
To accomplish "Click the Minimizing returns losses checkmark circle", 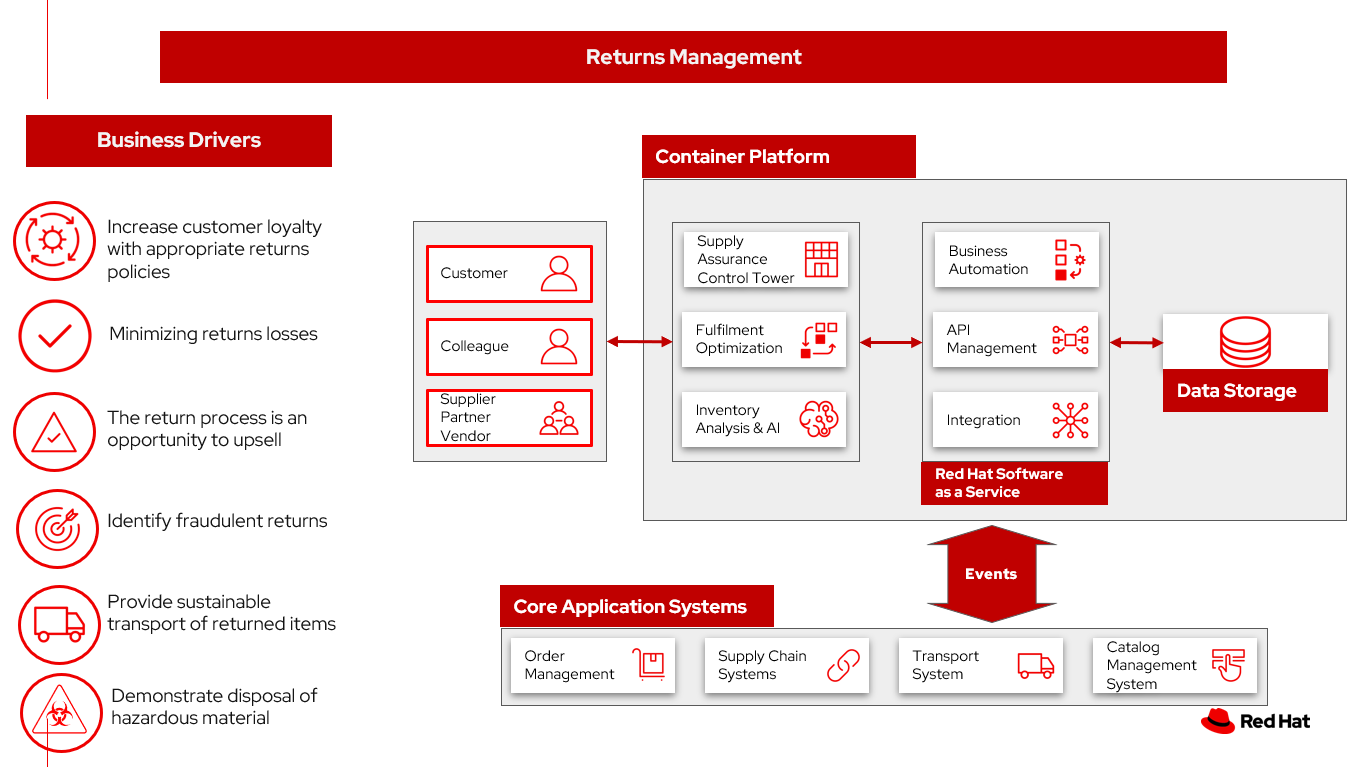I will pyautogui.click(x=55, y=336).
